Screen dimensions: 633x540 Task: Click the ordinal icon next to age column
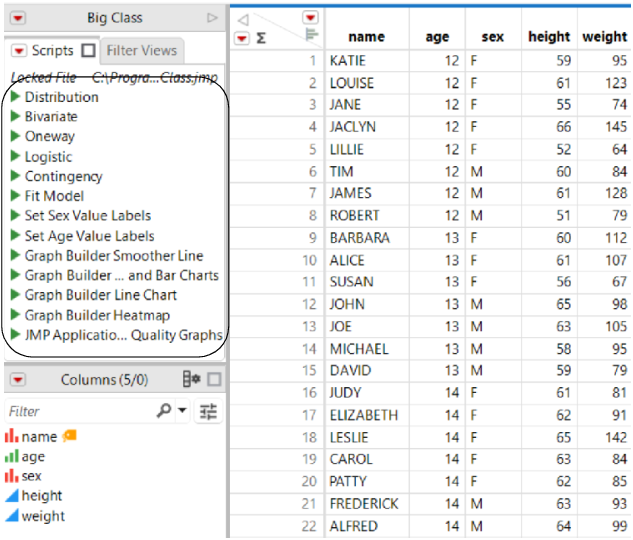[11, 456]
